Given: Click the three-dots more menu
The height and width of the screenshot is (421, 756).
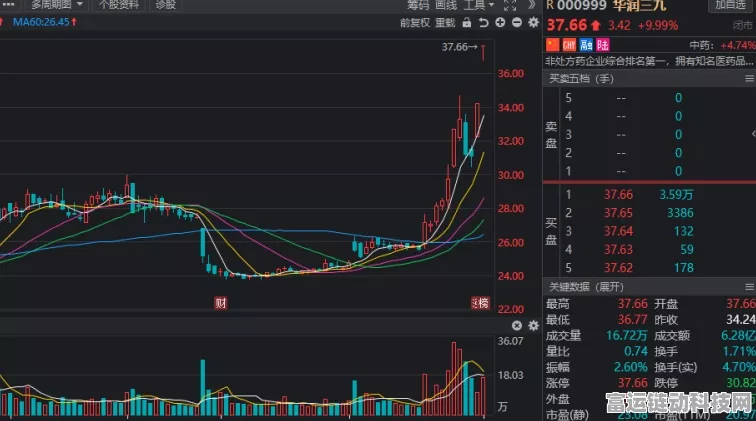Looking at the screenshot, I should [8, 4].
